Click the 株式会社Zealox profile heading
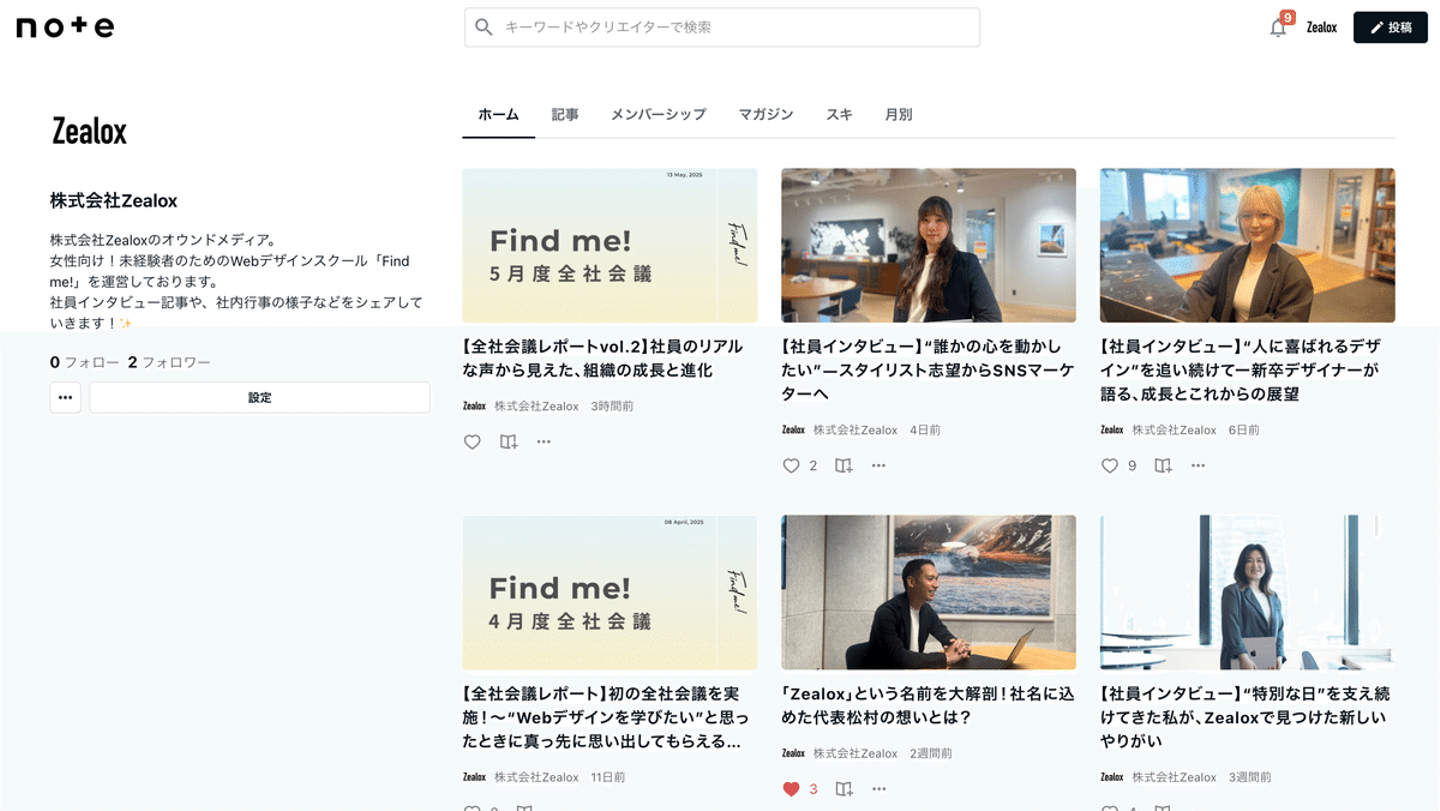The height and width of the screenshot is (811, 1440). pos(114,201)
